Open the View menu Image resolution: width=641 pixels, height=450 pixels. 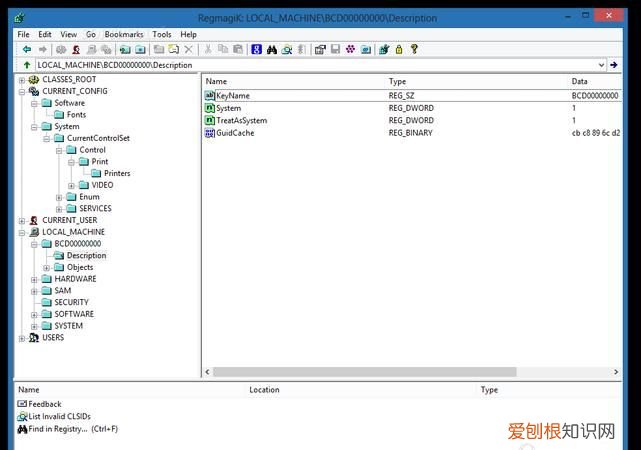[68, 34]
